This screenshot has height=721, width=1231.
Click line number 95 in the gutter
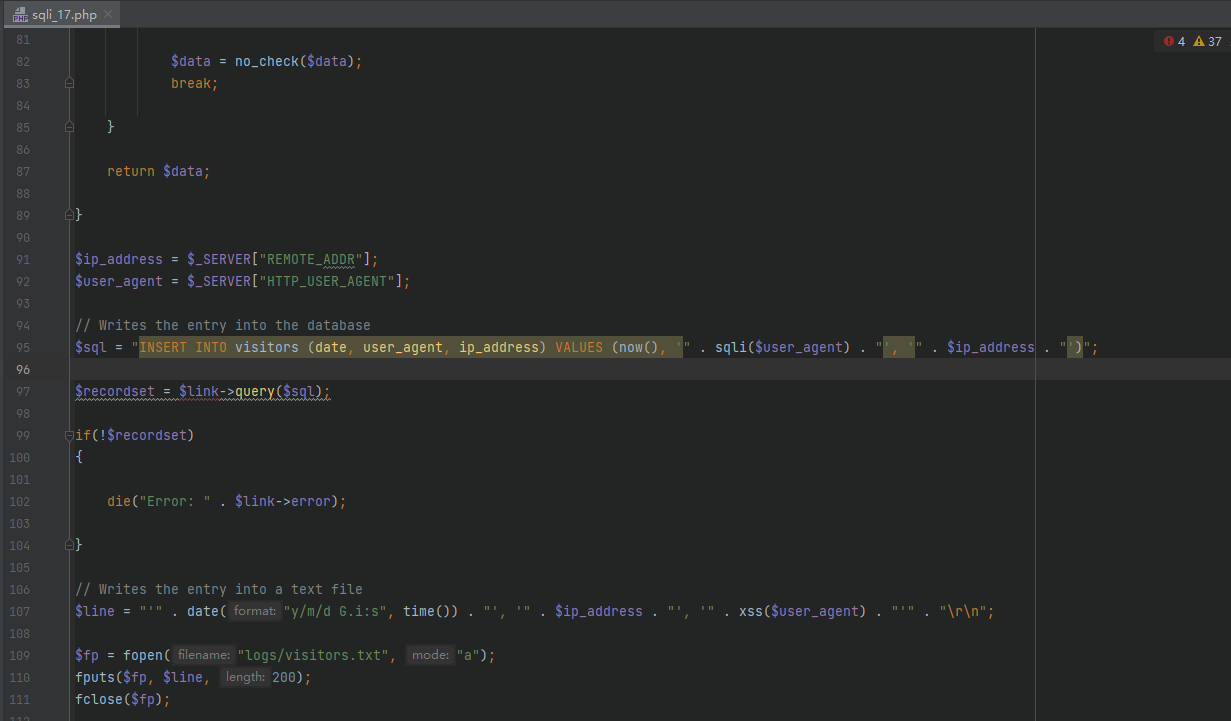pos(23,348)
